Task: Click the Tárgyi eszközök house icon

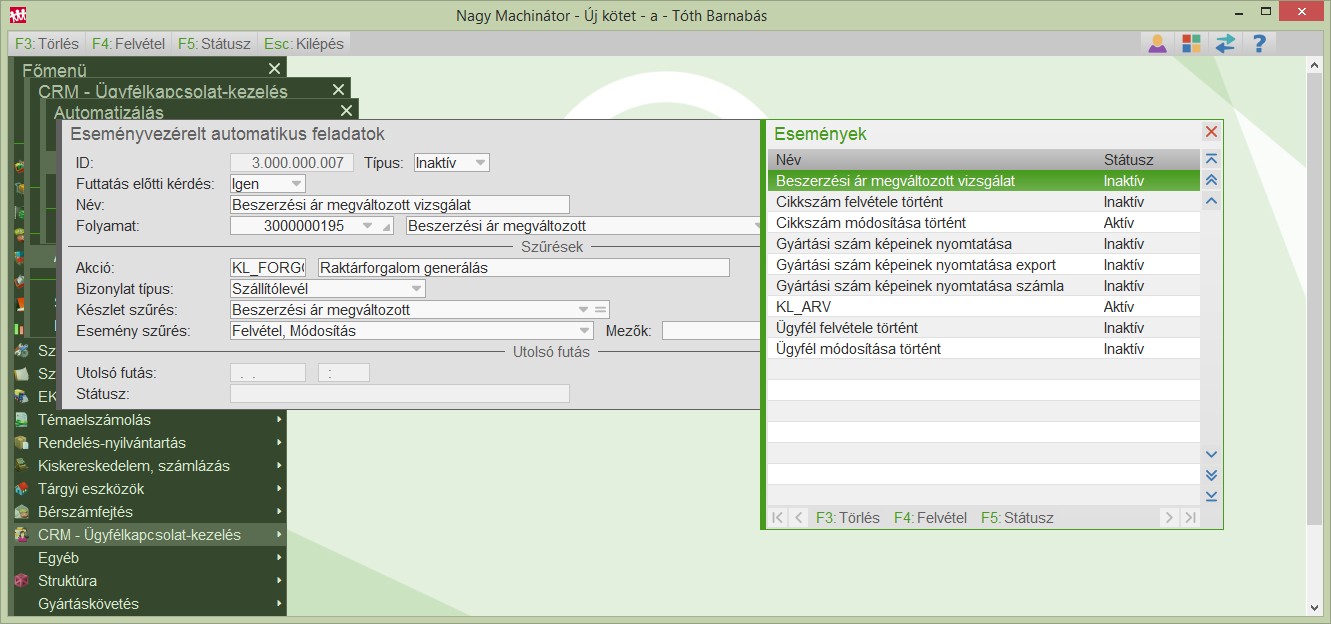Action: (22, 489)
